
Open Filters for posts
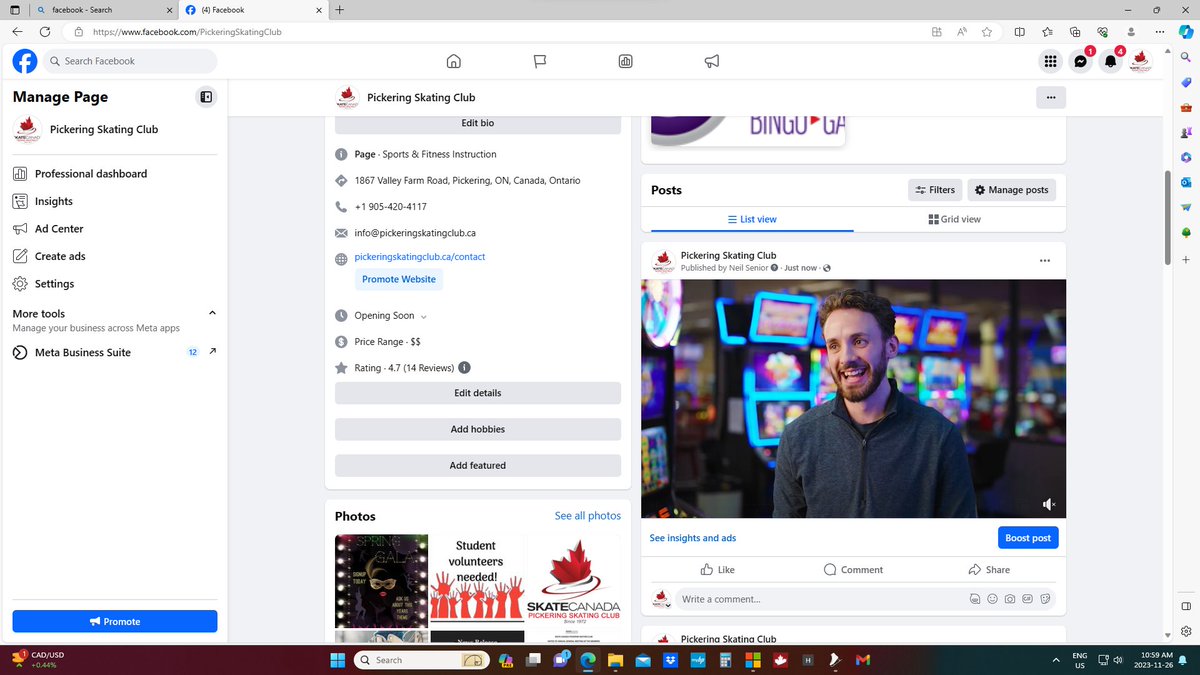click(935, 190)
